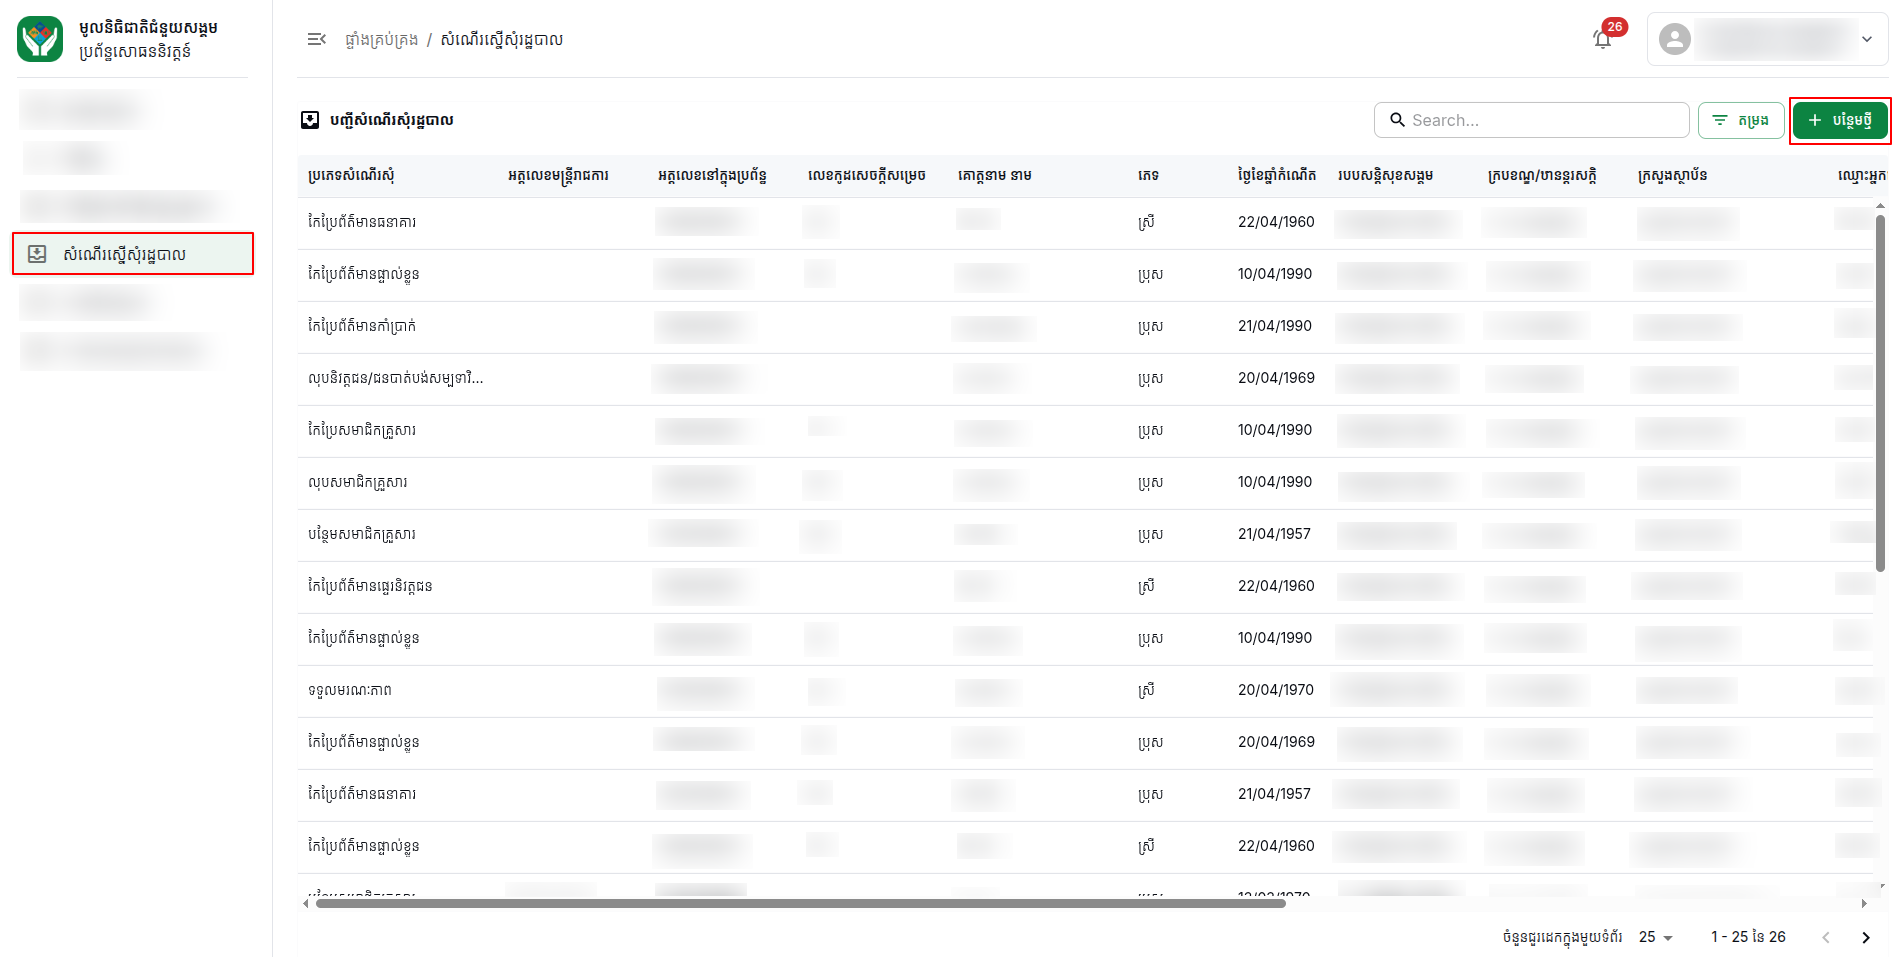Click the column header ថ្ងៃខែឆ្នាំកំណើត
Screen dimensions: 1902x957
pos(1277,175)
